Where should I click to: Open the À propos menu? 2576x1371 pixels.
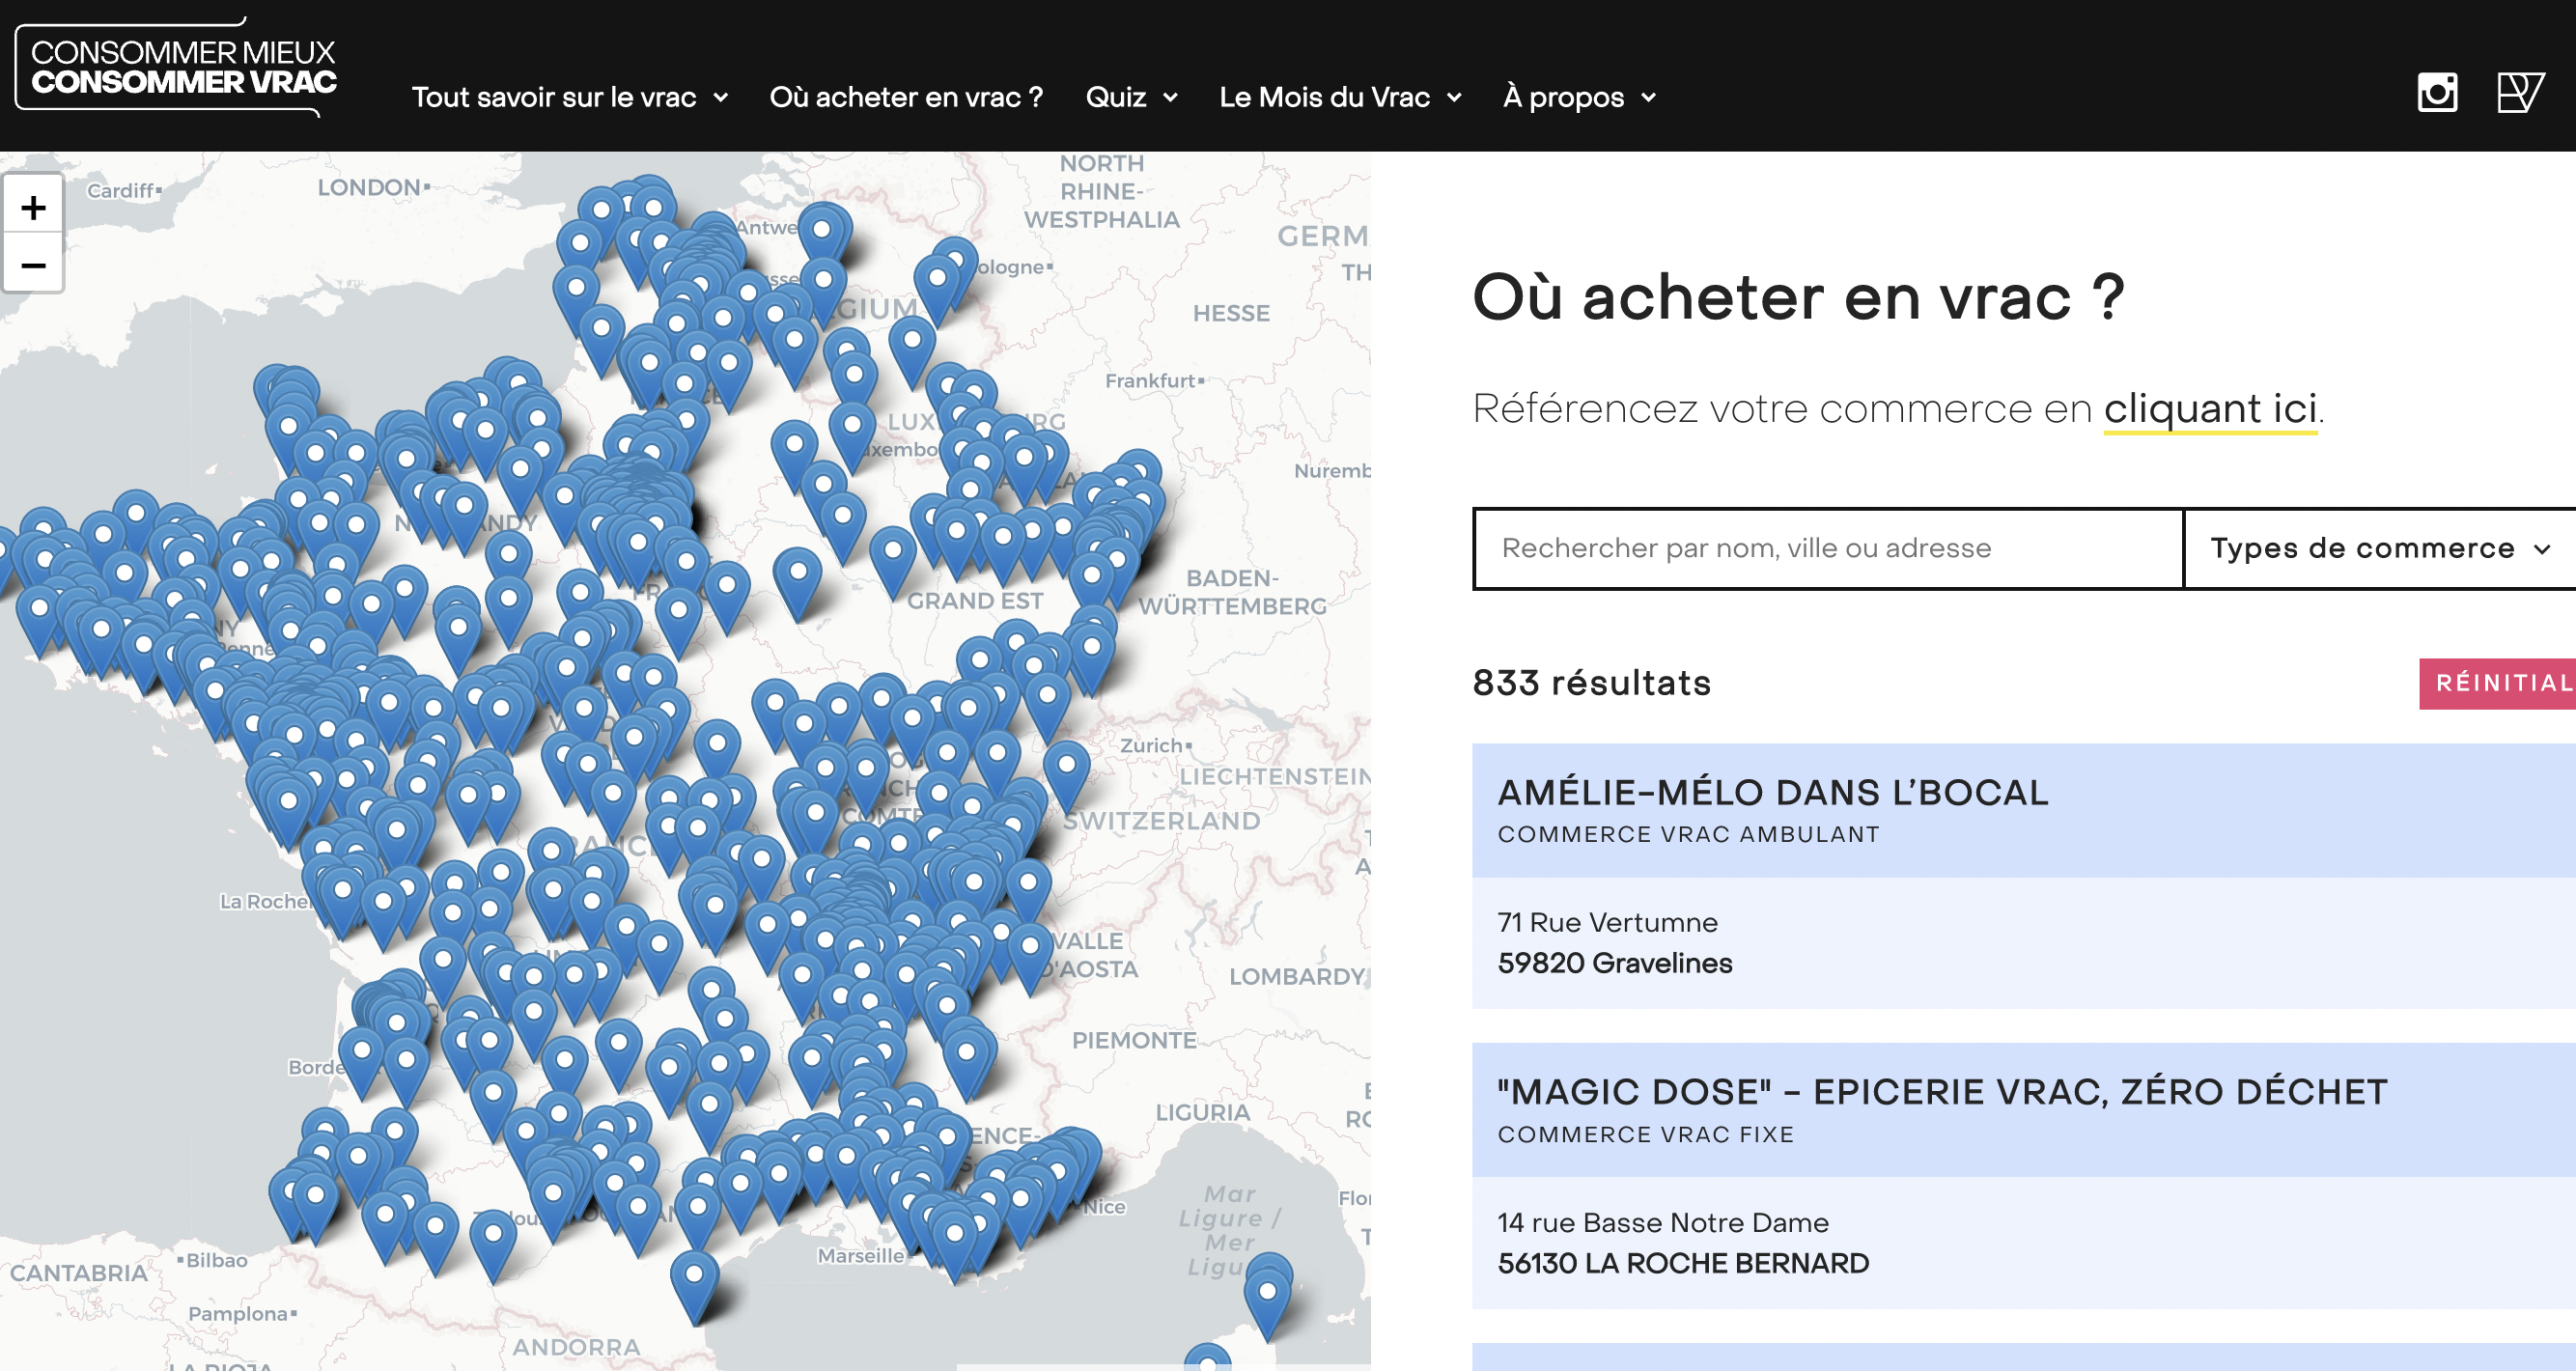pos(1579,97)
